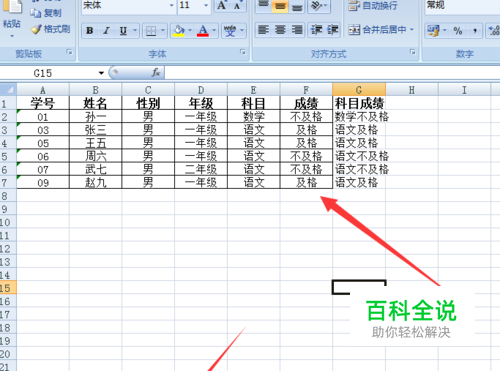Screen dimensions: 500x371
Task: Activate the Format Painter (格式刷)
Action: pyautogui.click(x=50, y=29)
